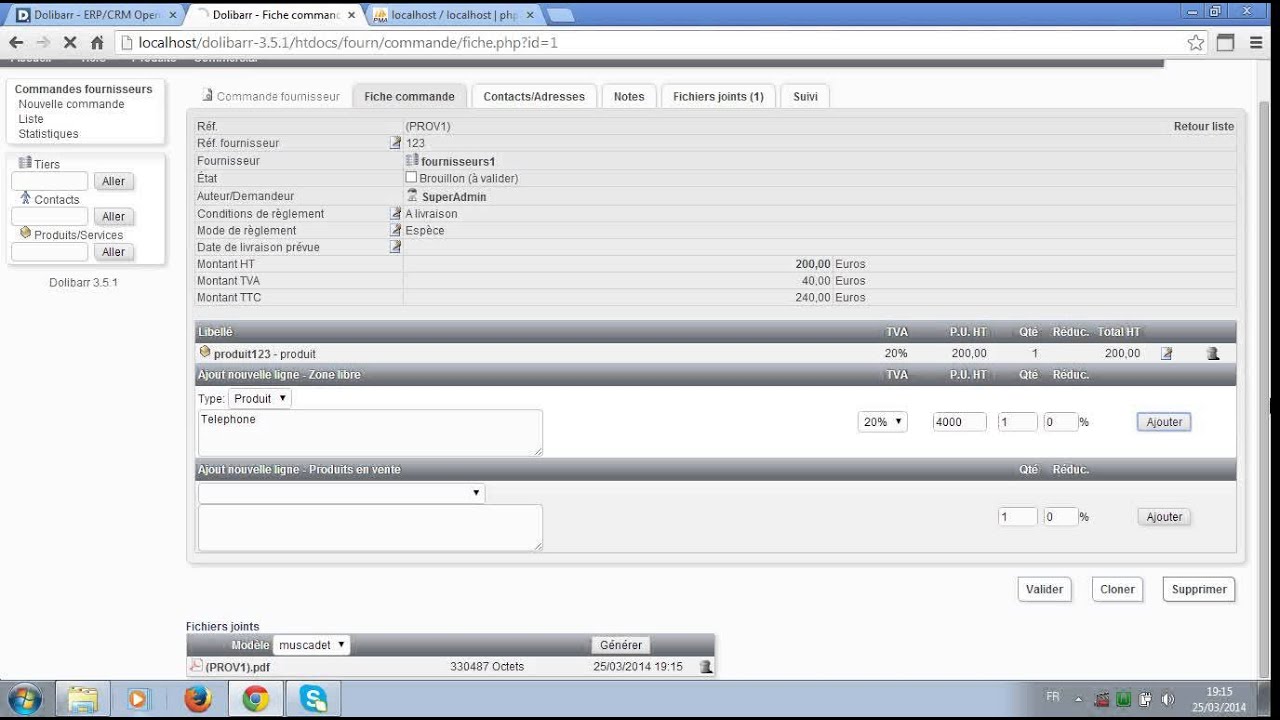Click the SuperAdmin user icon

point(412,196)
